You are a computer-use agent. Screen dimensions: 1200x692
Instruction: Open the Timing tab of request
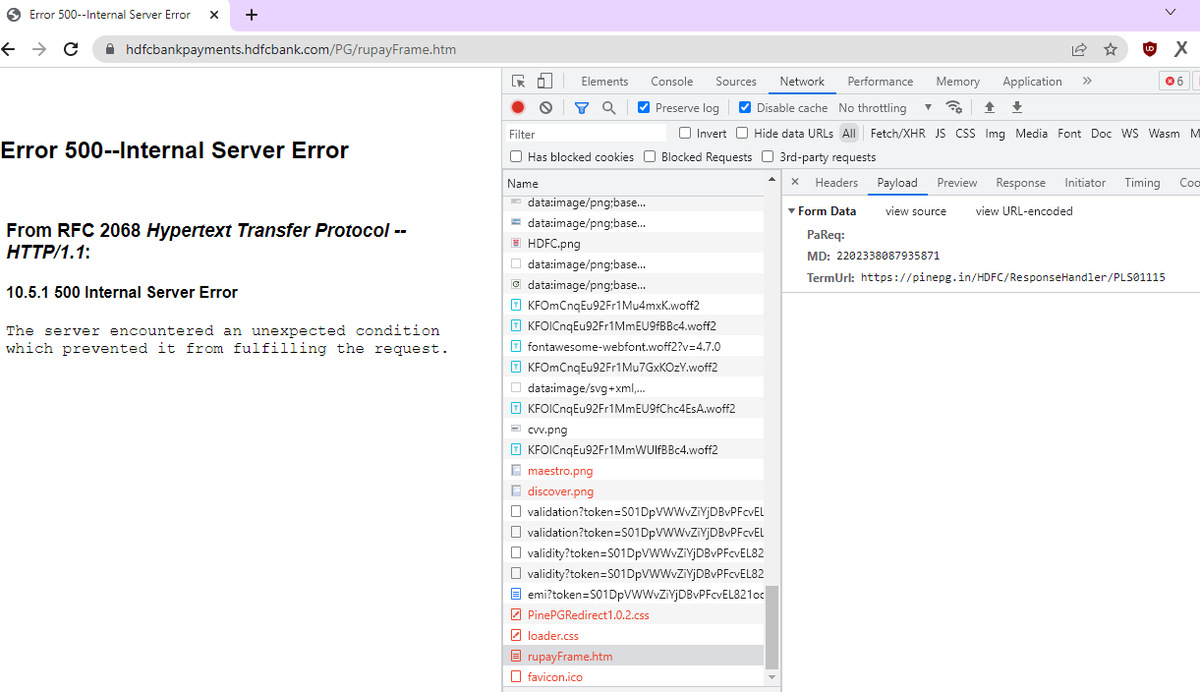(1142, 183)
